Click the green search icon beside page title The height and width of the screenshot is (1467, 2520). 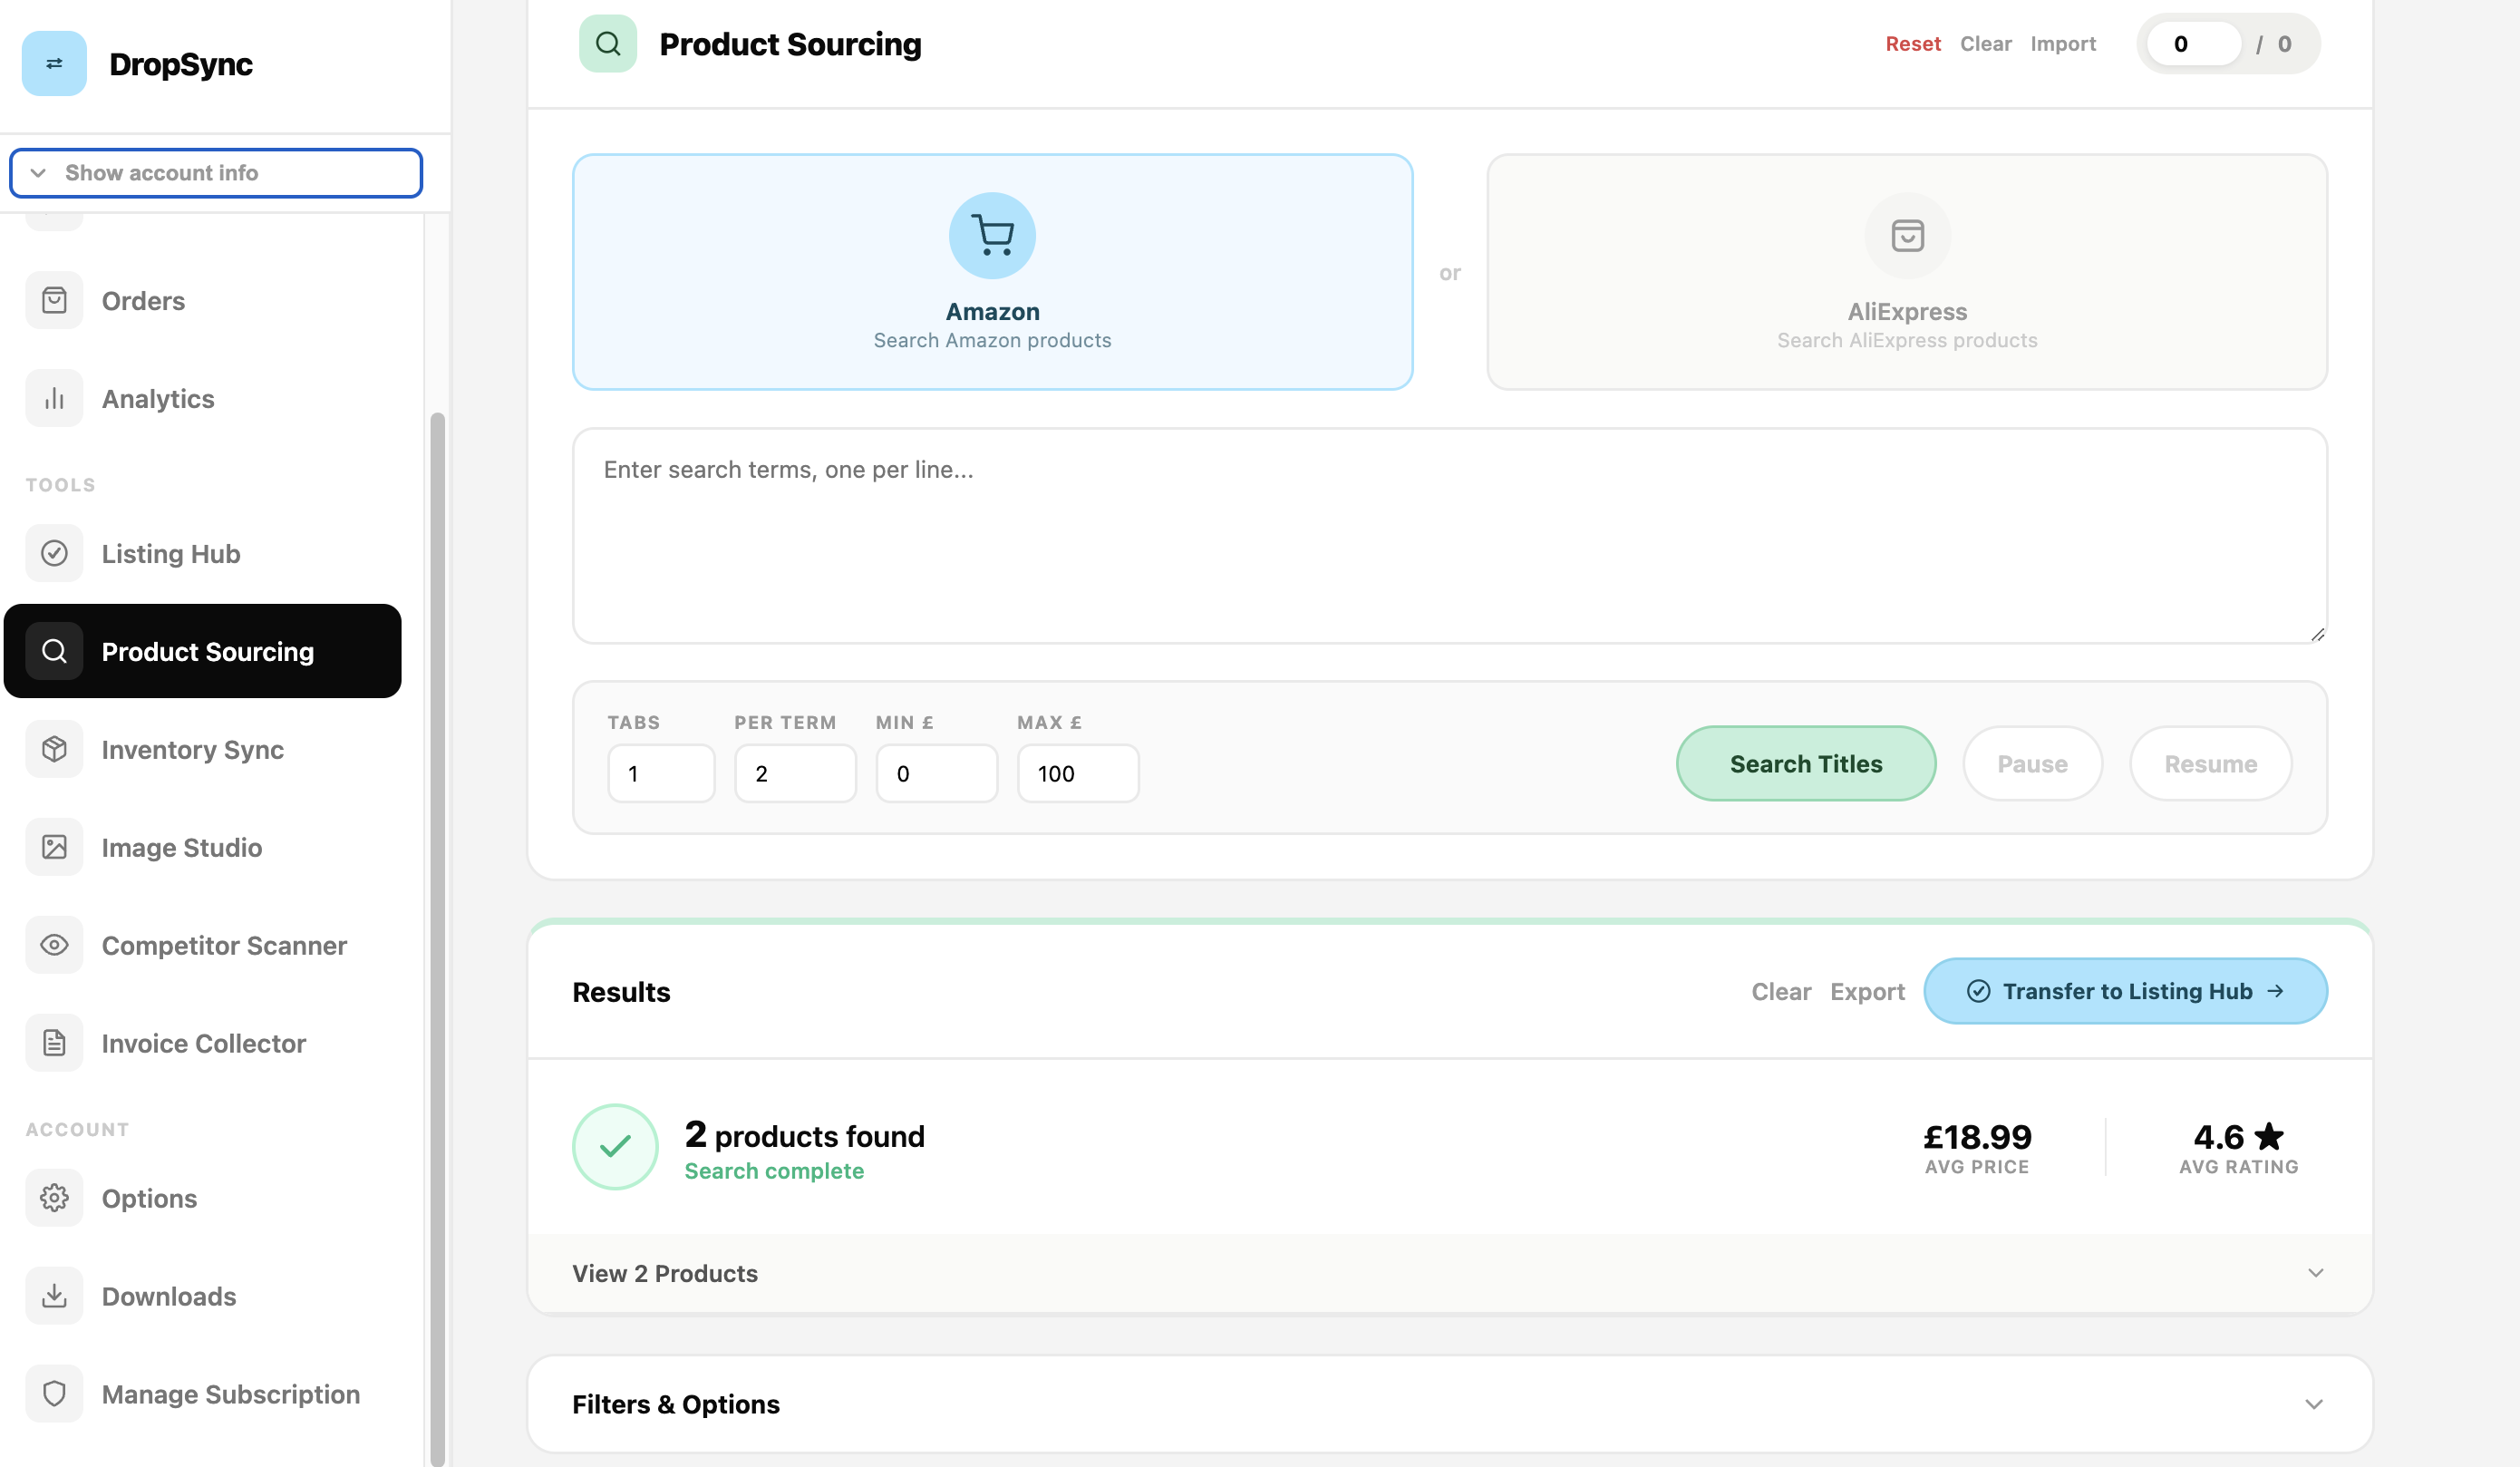point(608,43)
